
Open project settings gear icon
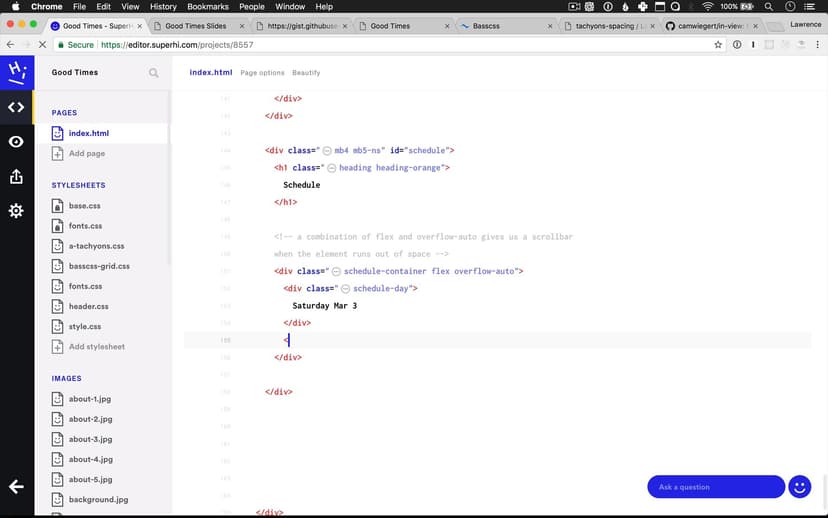(16, 211)
